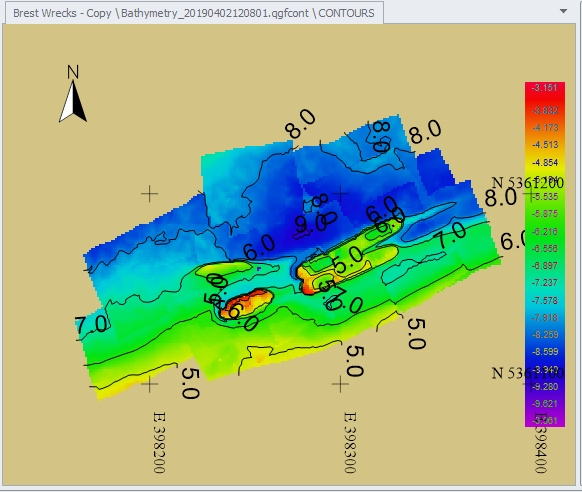Click the -7.237 value on the depth legend
Viewport: 582px width, 492px height.
tap(545, 283)
